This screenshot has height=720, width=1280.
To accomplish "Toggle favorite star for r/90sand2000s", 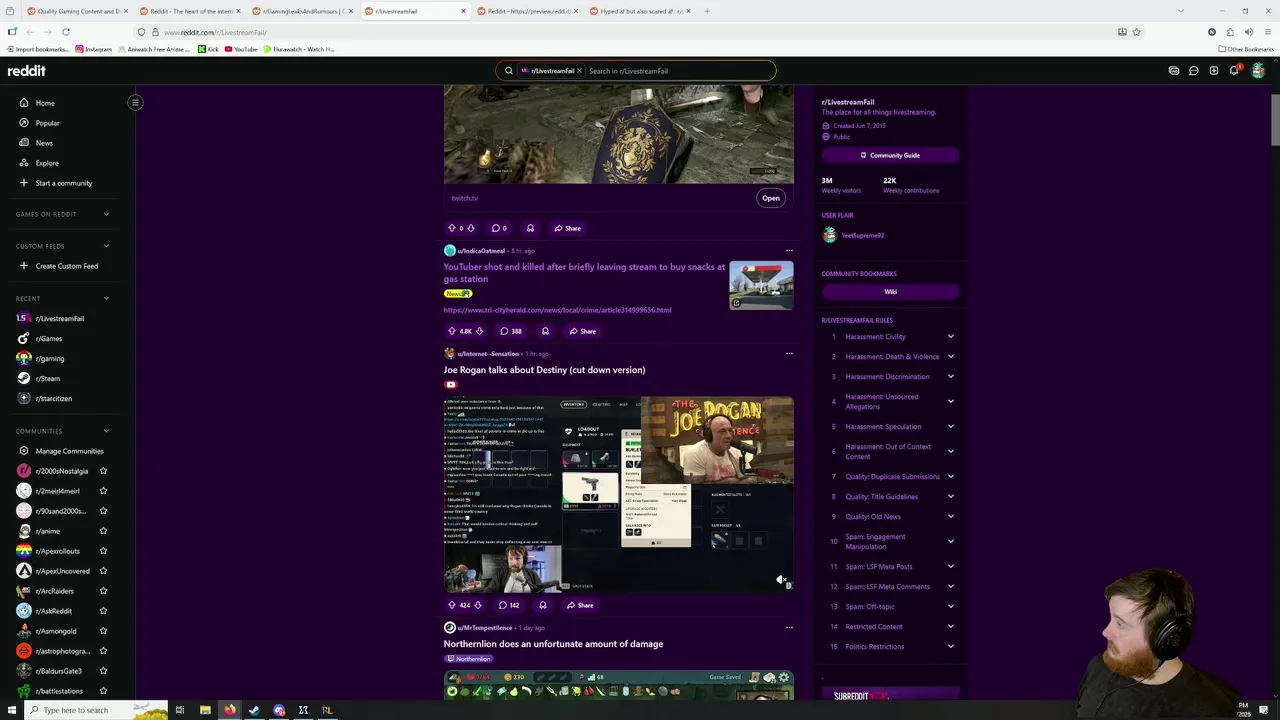I will (x=103, y=511).
